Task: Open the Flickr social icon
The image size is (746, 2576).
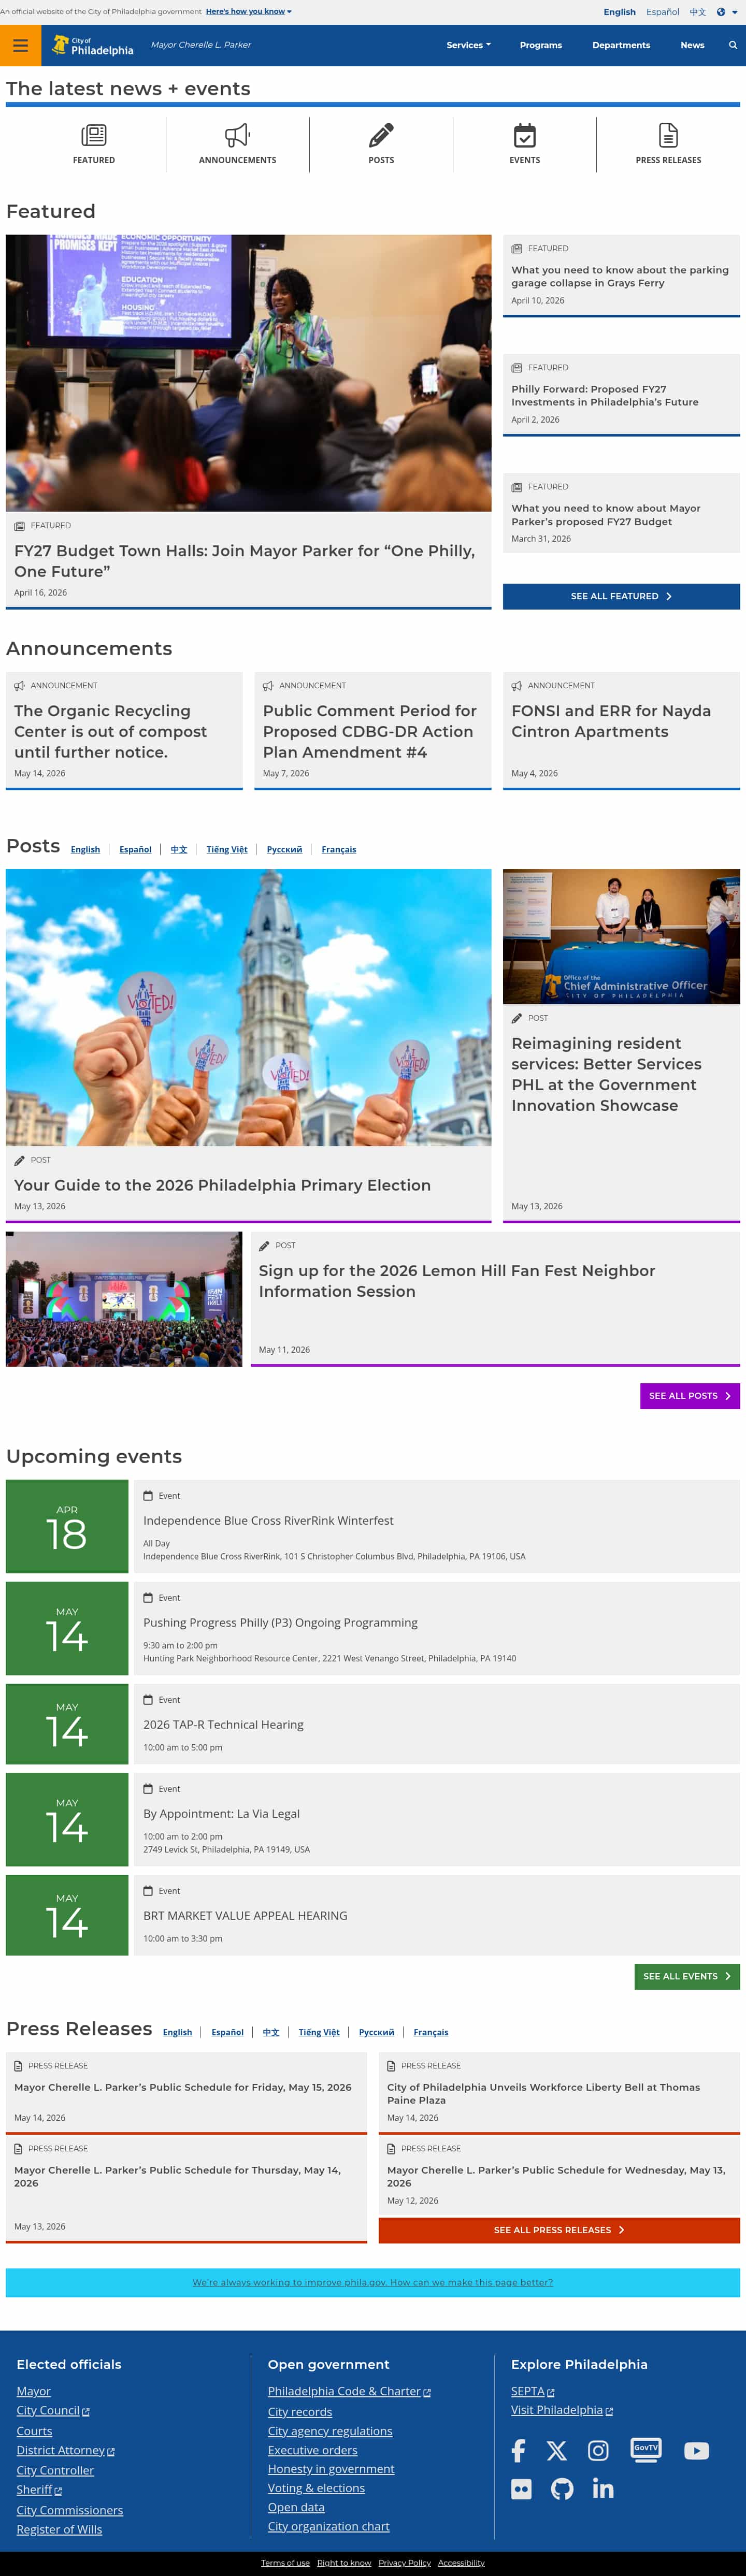Action: [521, 2489]
